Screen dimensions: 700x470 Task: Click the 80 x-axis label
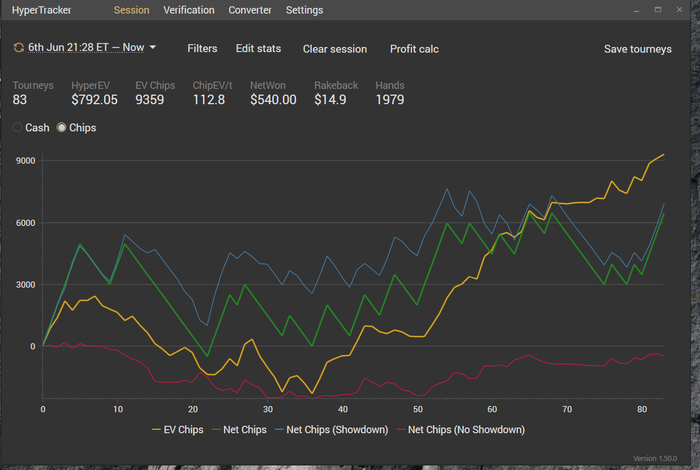click(642, 409)
